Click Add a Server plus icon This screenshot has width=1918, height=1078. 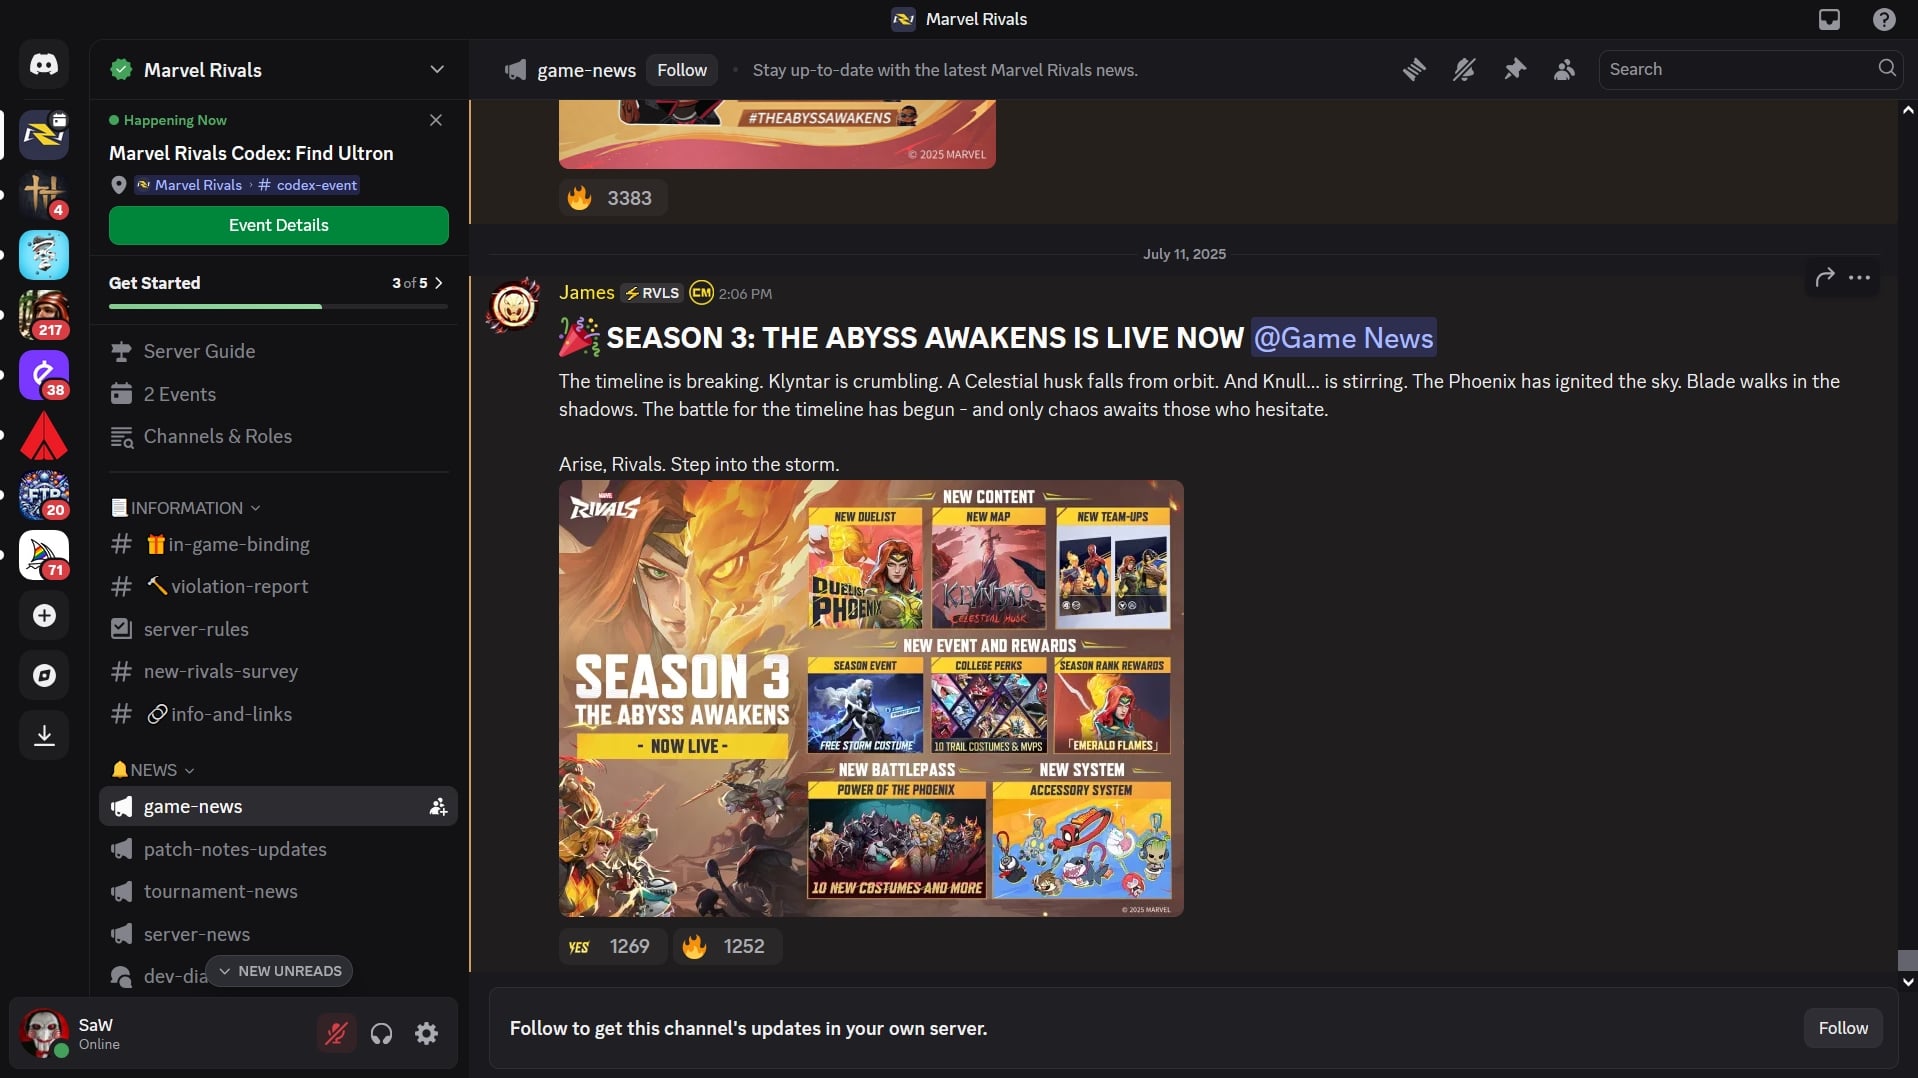pyautogui.click(x=44, y=615)
